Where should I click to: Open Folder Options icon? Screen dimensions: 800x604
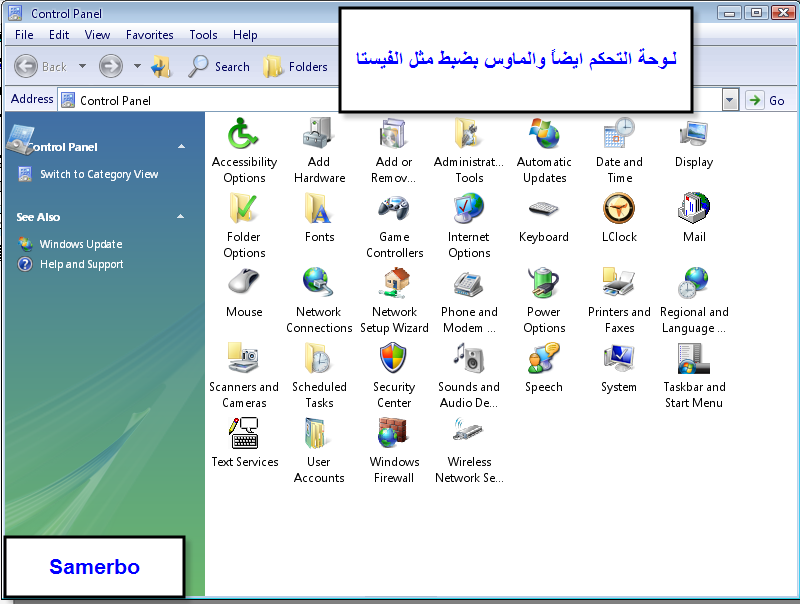click(x=244, y=209)
